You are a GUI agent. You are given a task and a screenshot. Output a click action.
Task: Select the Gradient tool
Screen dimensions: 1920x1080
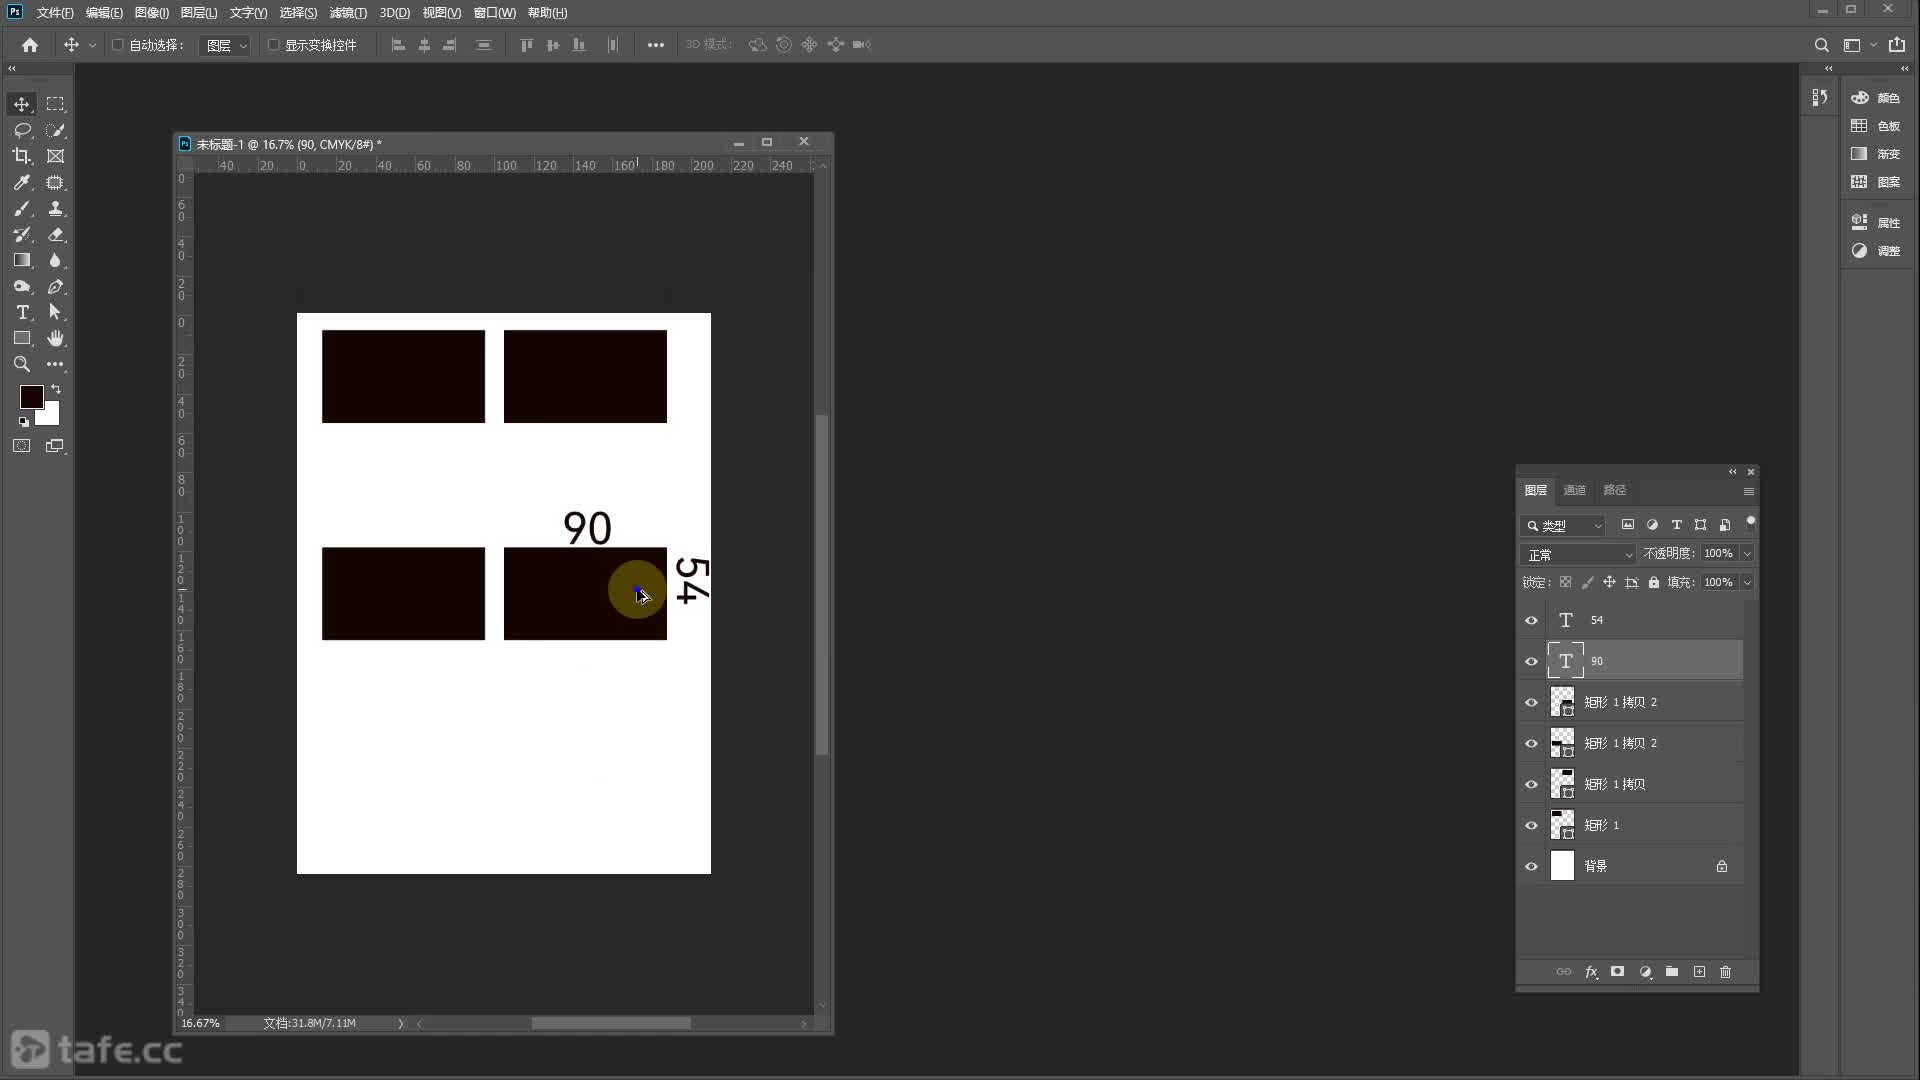(x=21, y=260)
